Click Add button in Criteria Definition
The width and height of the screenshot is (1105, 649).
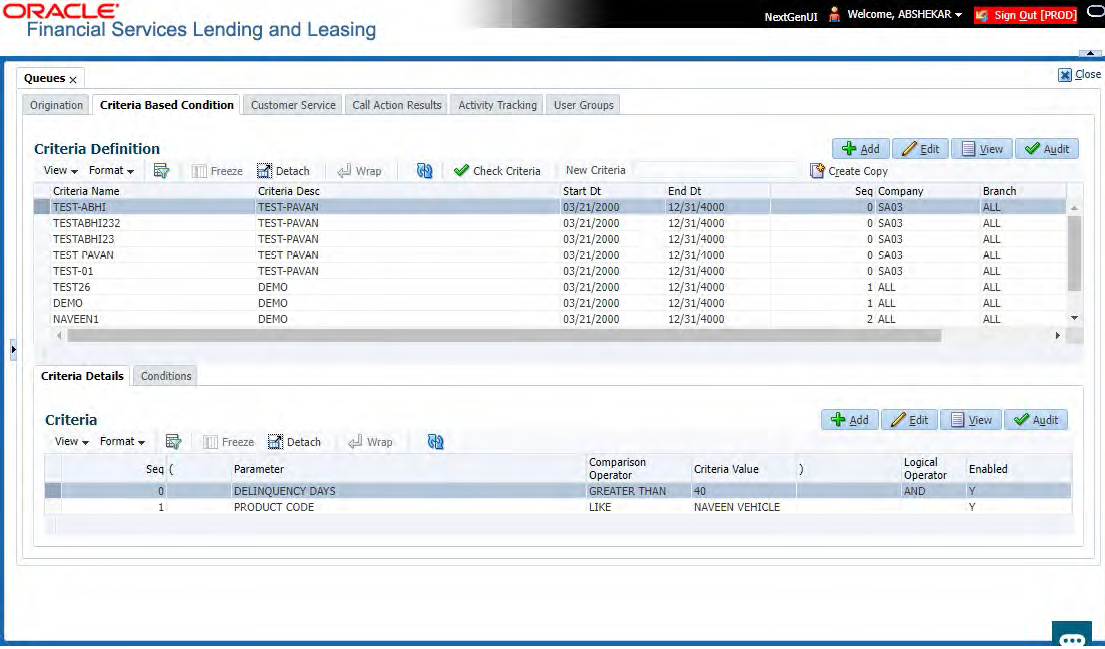click(x=860, y=149)
